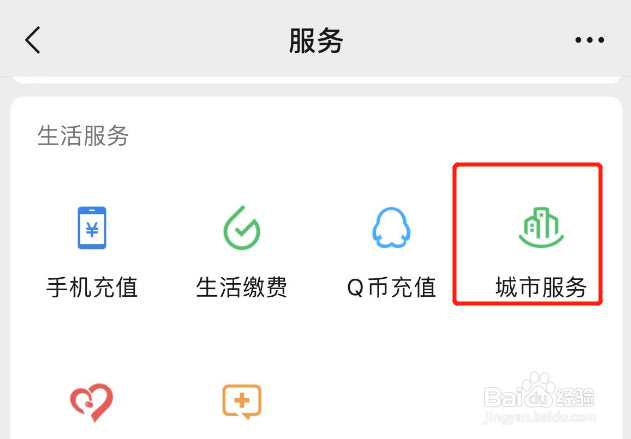Open the orange medical plus chat icon
The image size is (631, 439).
click(x=242, y=402)
